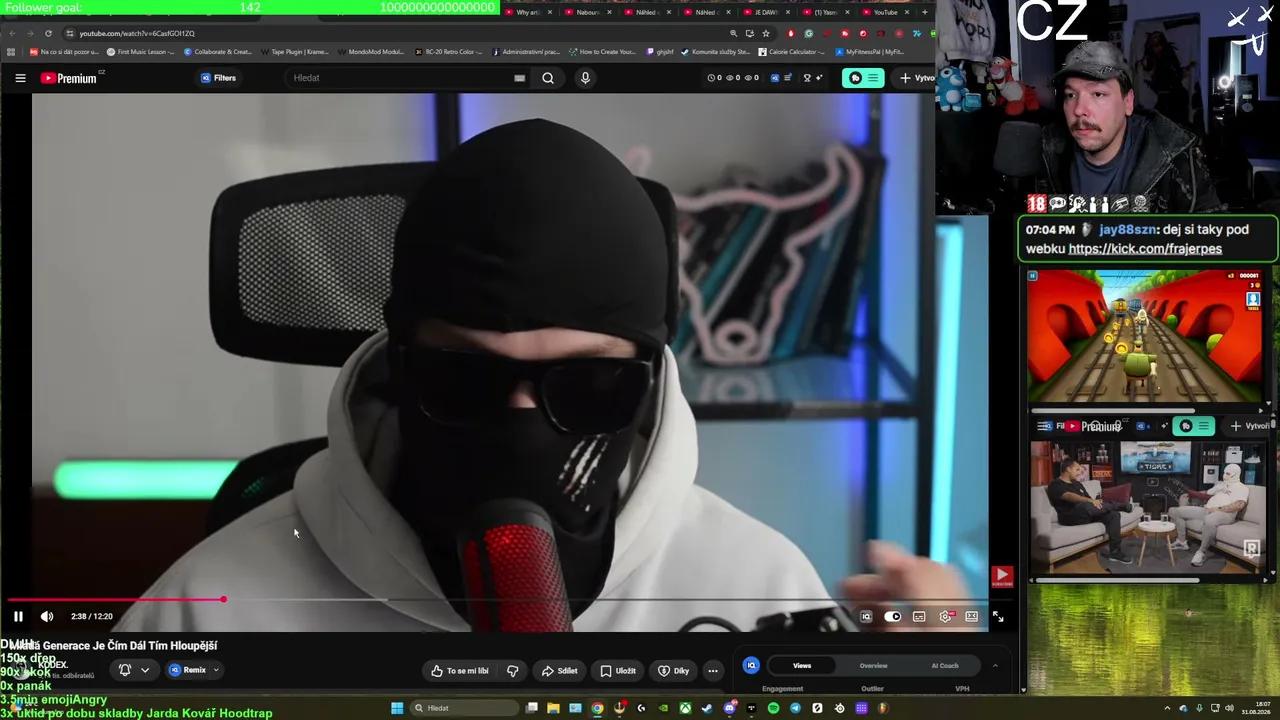Pause the video playback
Viewport: 1280px width, 720px height.
[18, 616]
